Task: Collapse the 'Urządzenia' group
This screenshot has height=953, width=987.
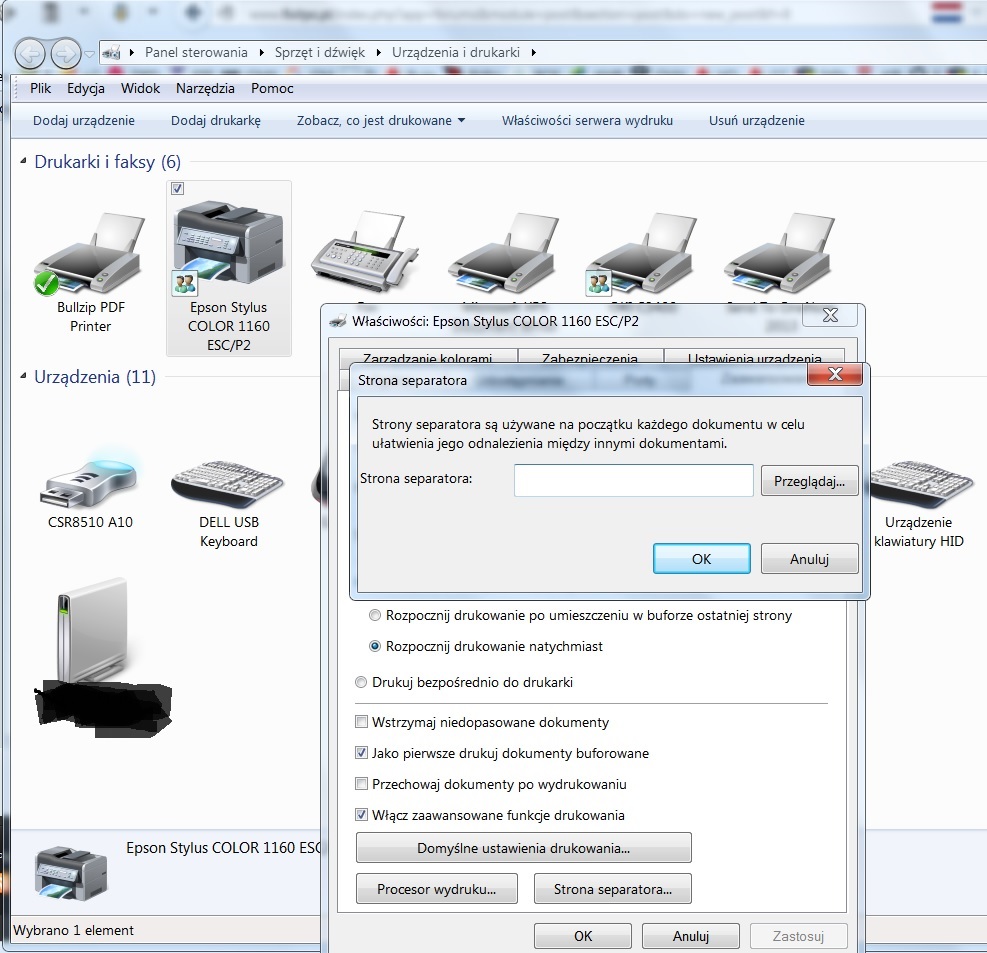Action: [23, 376]
